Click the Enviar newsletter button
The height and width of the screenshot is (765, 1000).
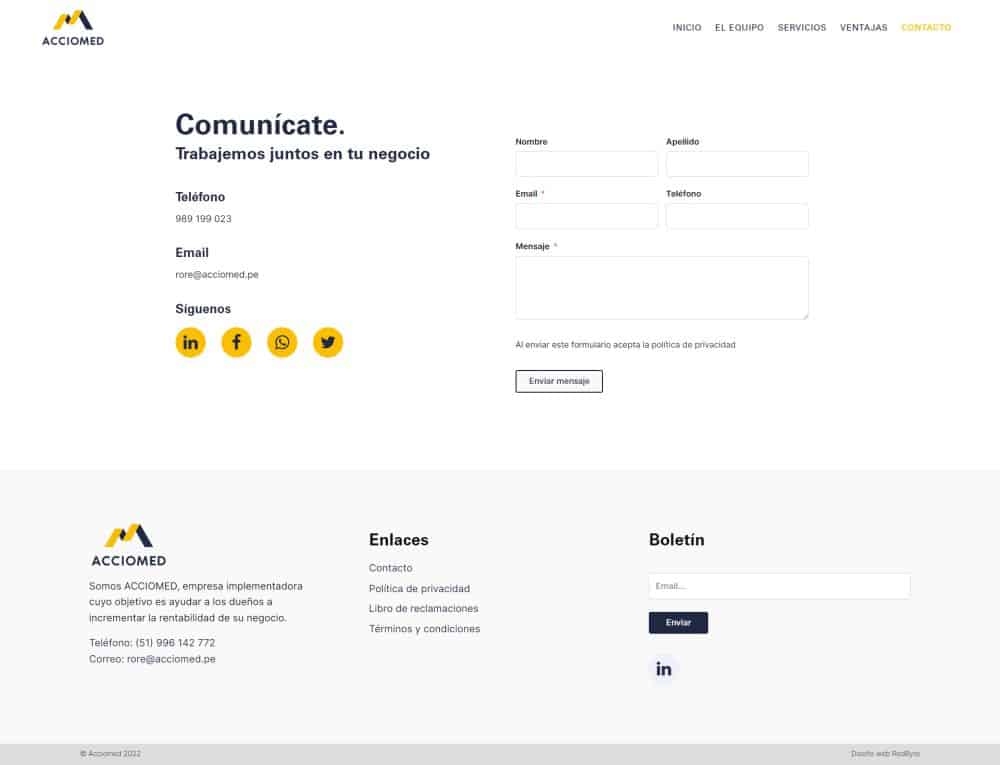678,623
